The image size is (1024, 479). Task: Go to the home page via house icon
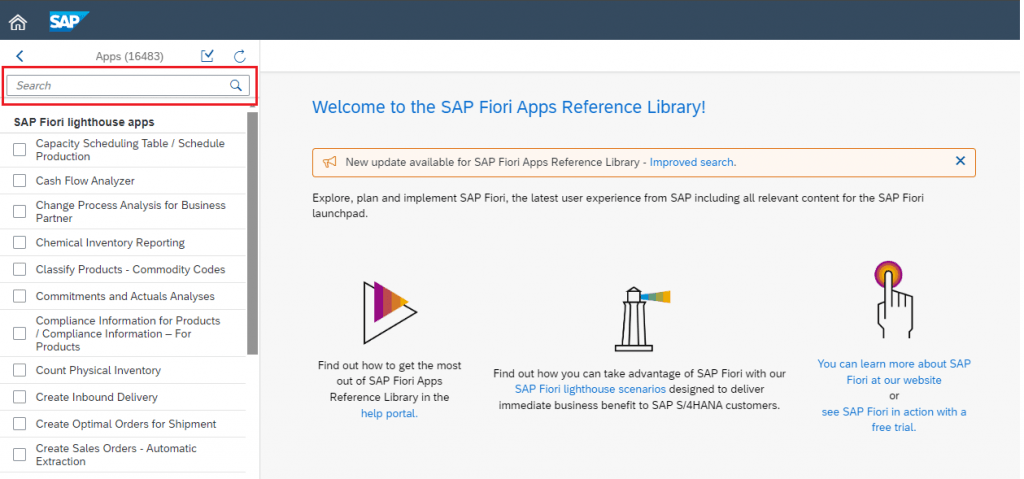(18, 22)
